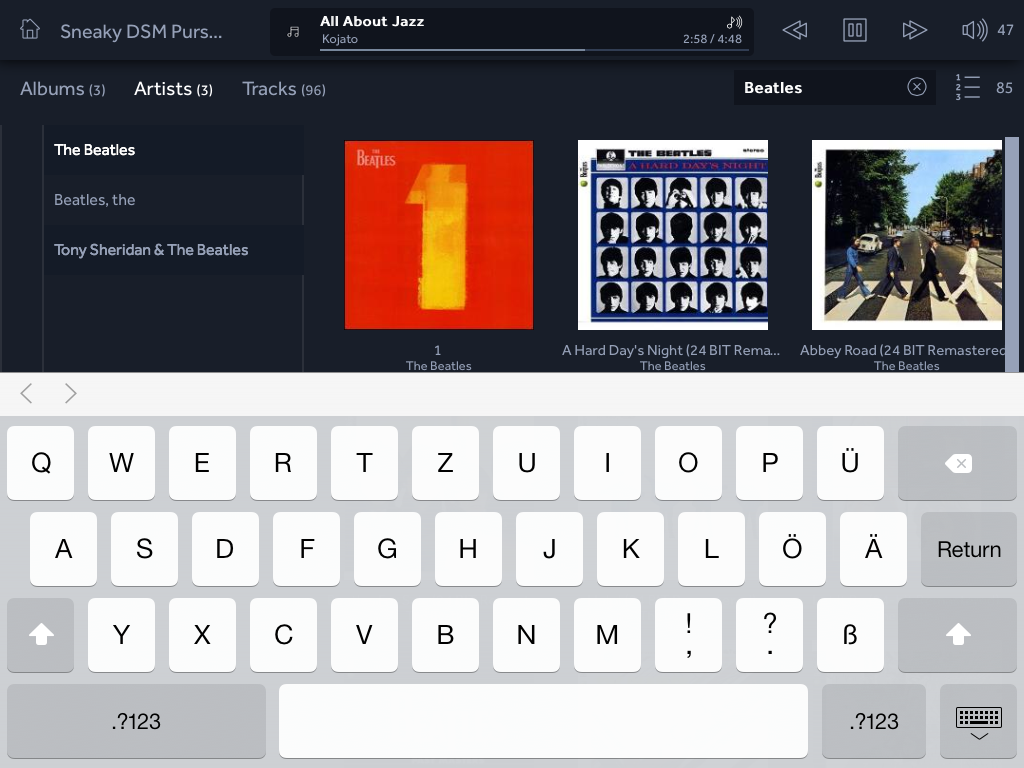Tap the keyboard next field arrow
The height and width of the screenshot is (768, 1024).
click(71, 393)
